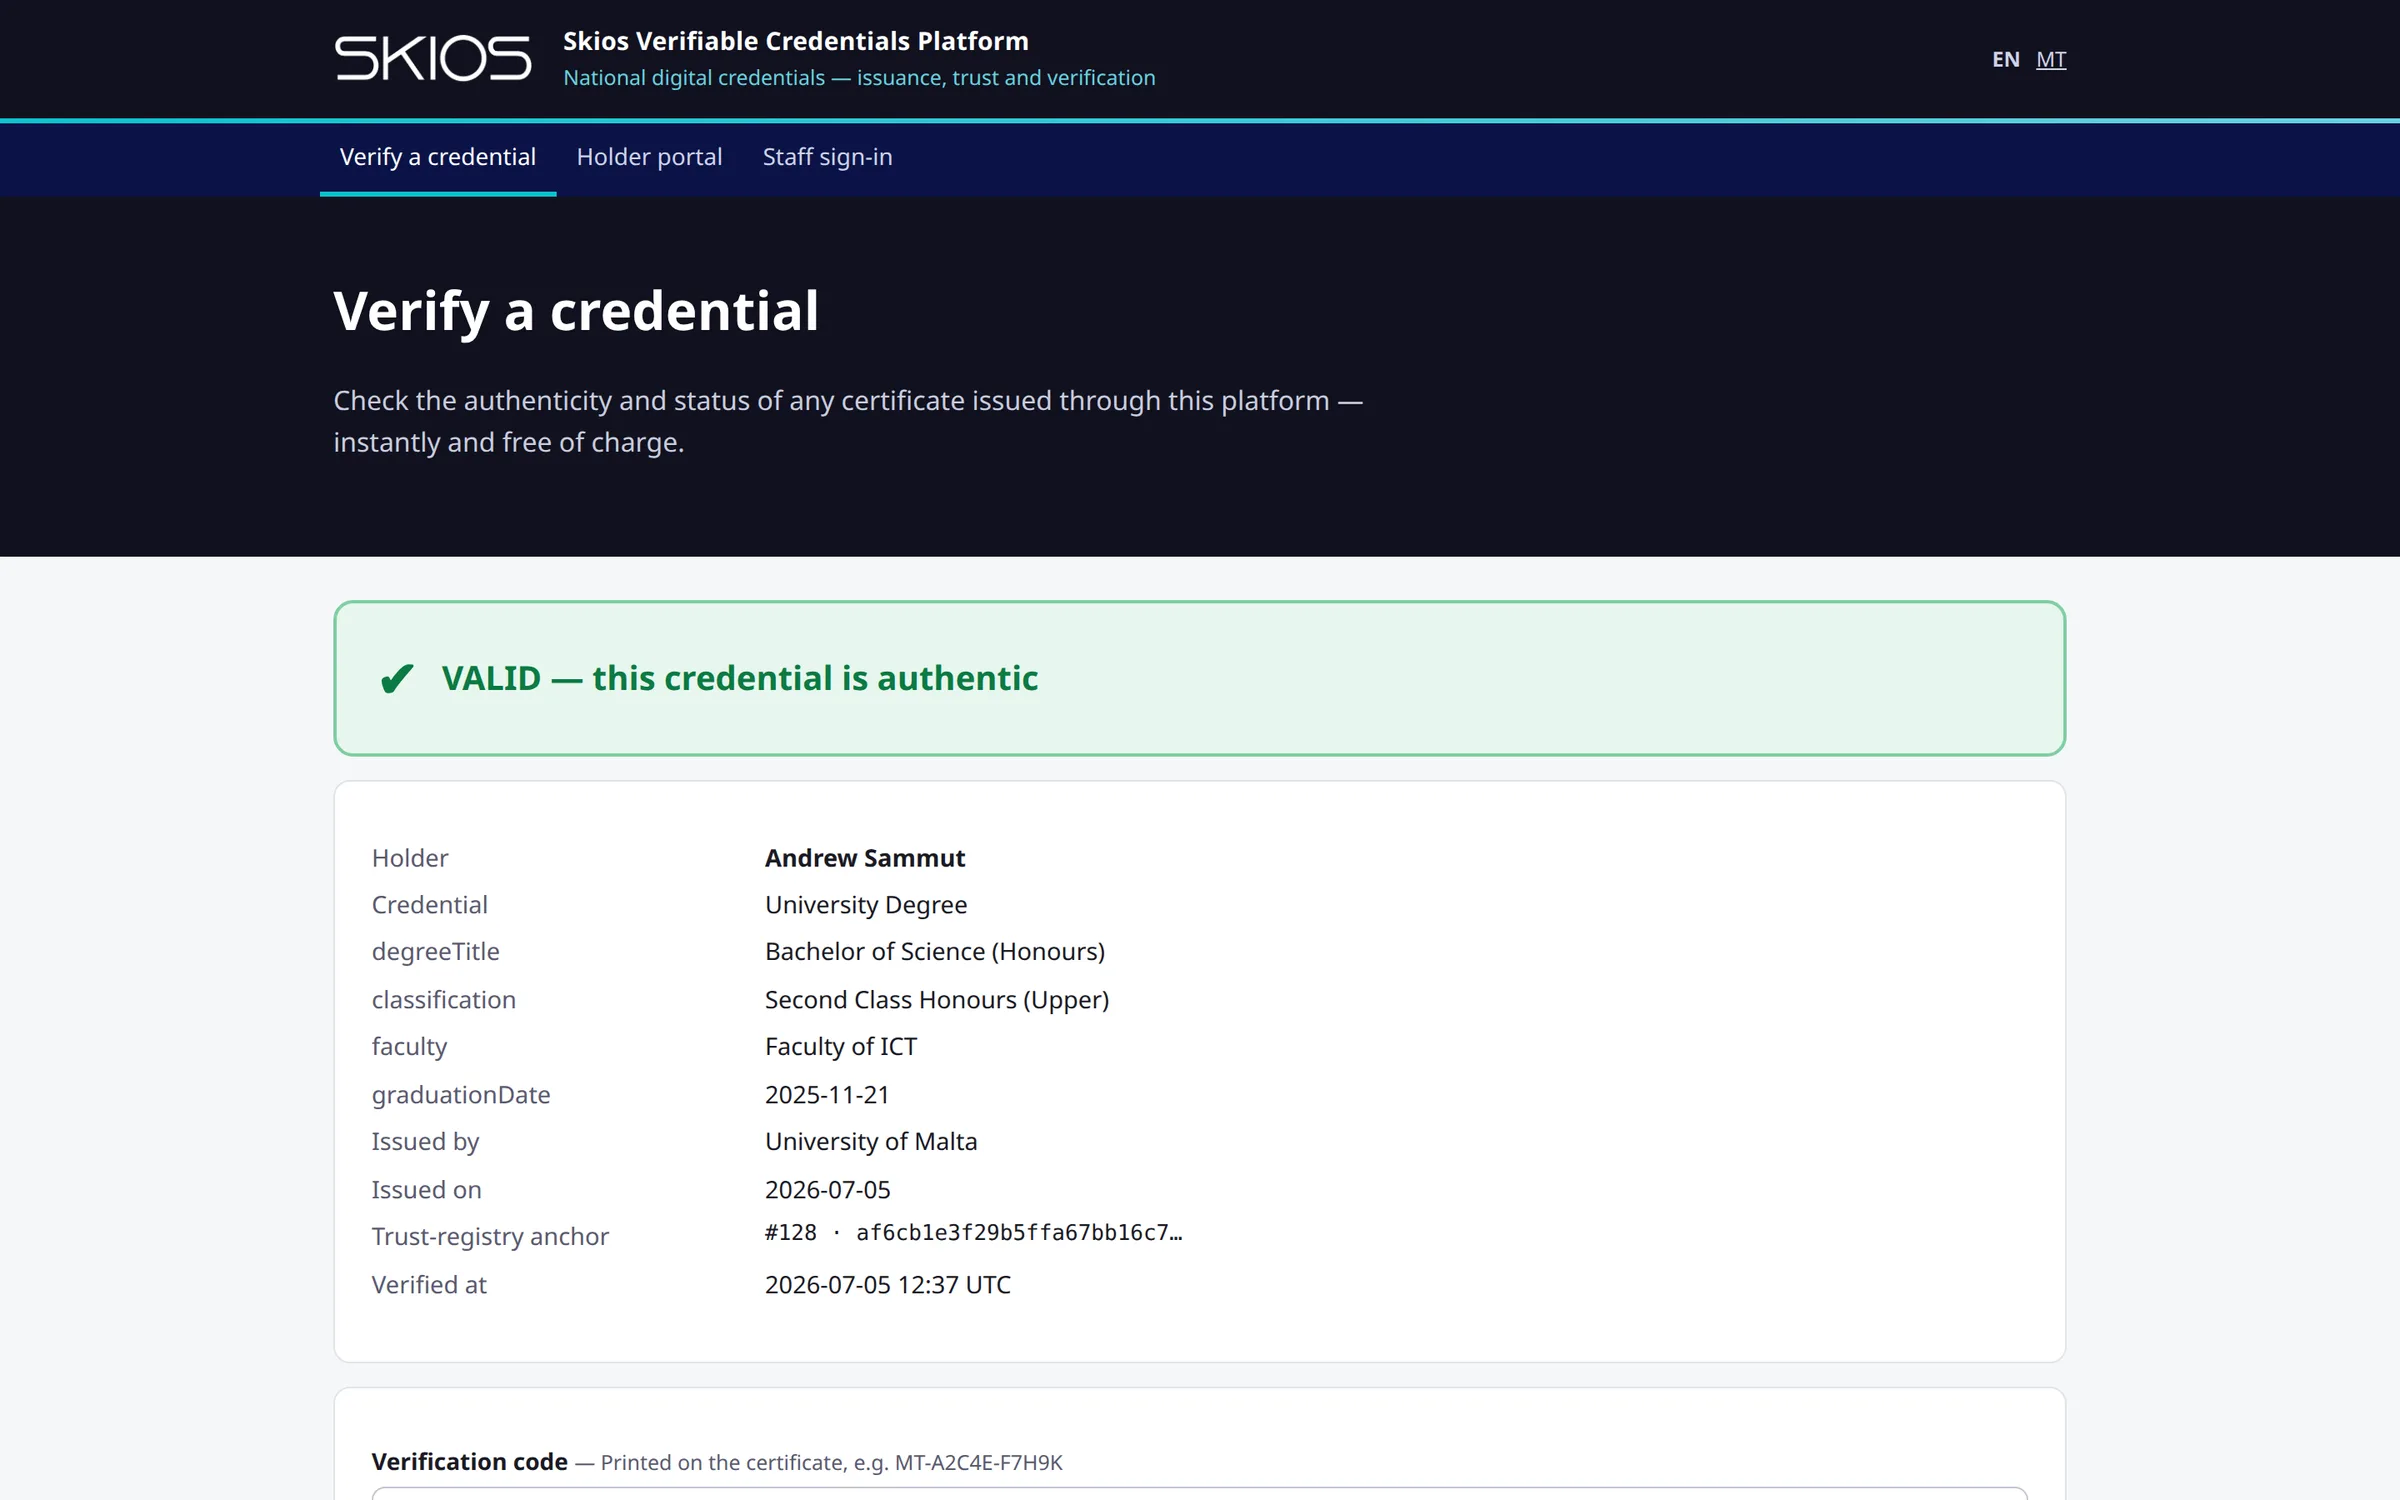Click the 'Verified at' field label
The image size is (2400, 1500).
click(429, 1285)
